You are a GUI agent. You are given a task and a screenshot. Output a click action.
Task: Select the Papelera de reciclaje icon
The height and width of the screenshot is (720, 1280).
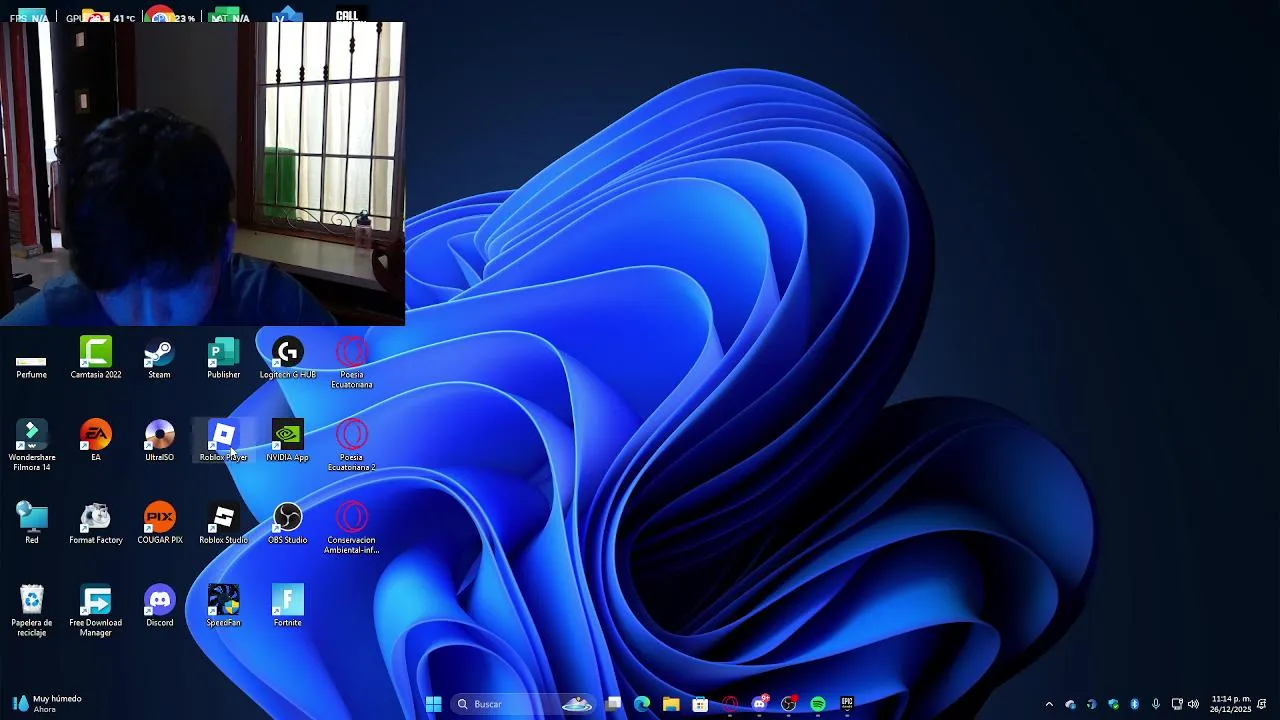tap(31, 611)
